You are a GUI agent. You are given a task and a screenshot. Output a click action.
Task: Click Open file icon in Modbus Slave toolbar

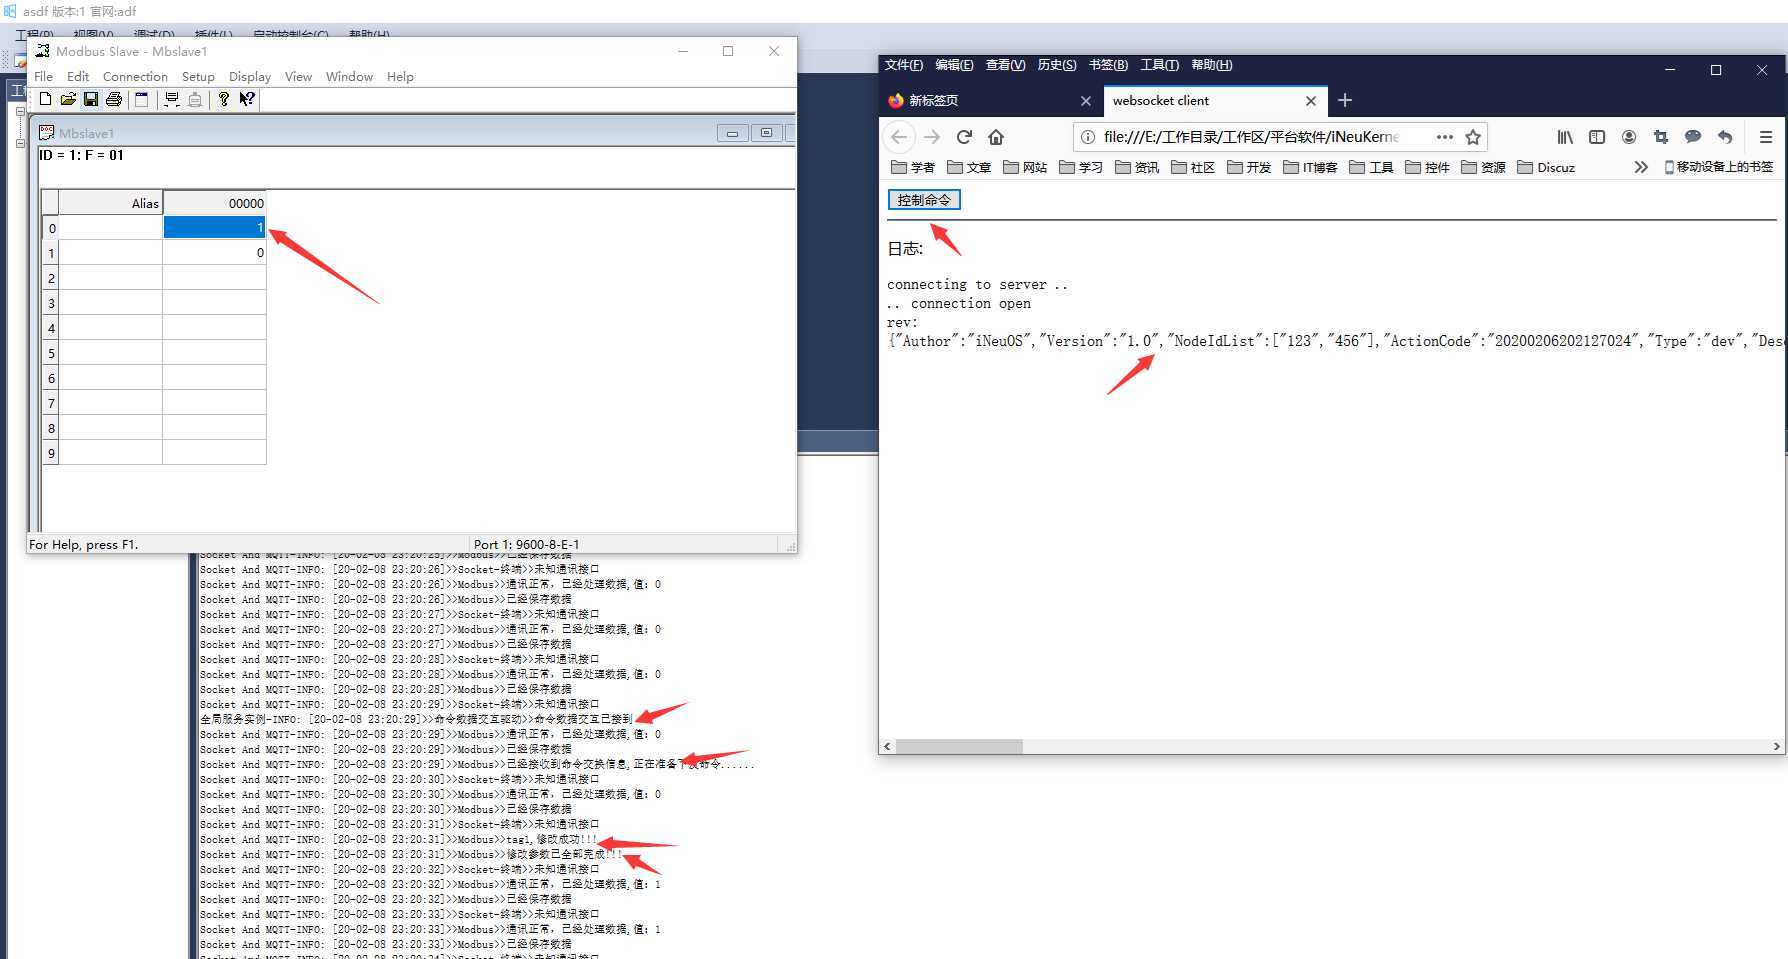point(68,99)
